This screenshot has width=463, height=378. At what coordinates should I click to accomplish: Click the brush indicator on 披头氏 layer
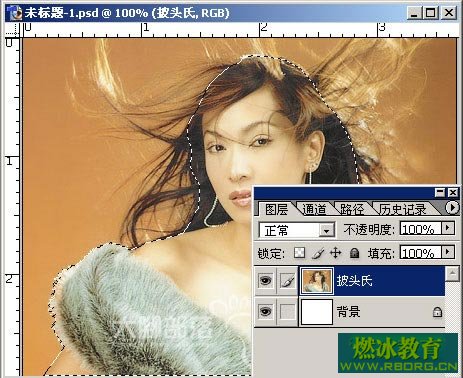287,281
